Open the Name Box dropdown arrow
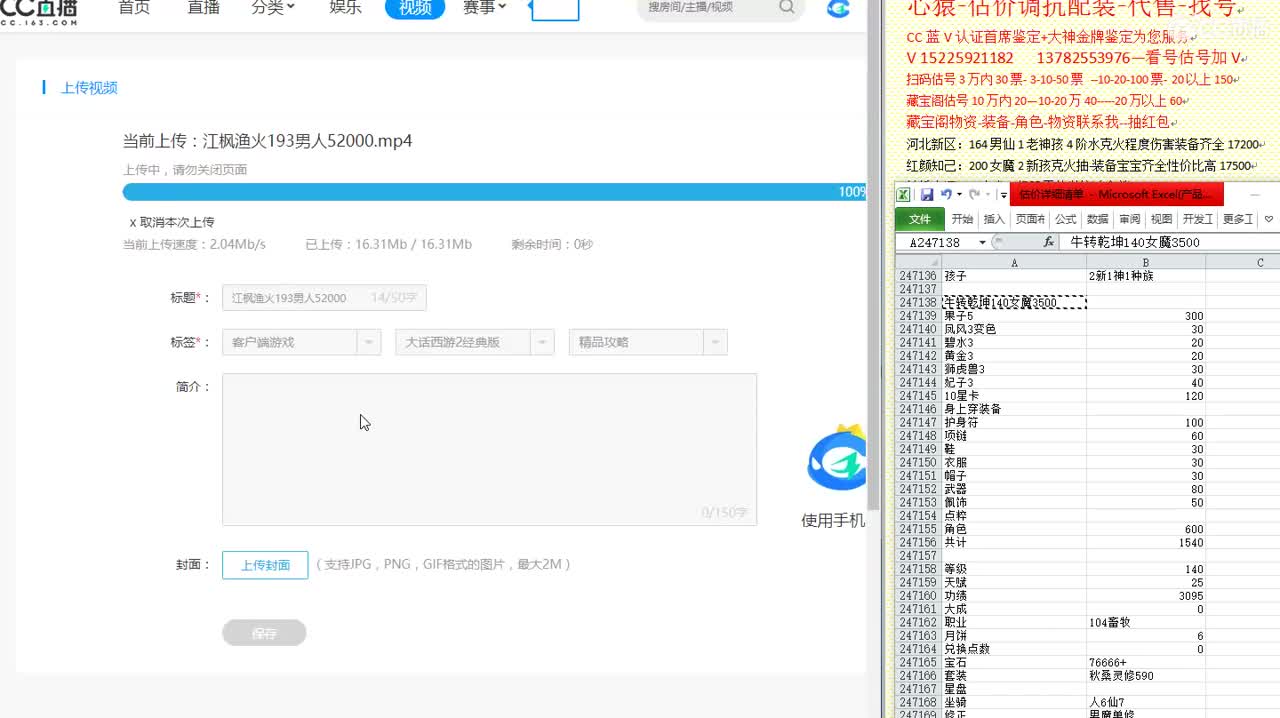The height and width of the screenshot is (718, 1280). pos(982,243)
